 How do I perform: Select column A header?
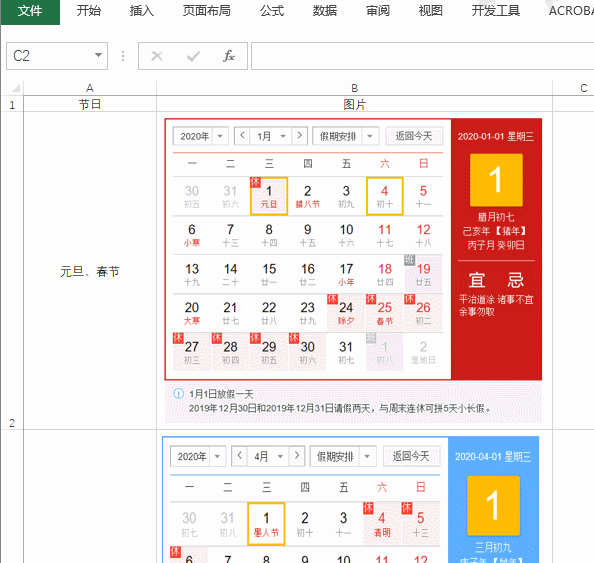pyautogui.click(x=90, y=88)
